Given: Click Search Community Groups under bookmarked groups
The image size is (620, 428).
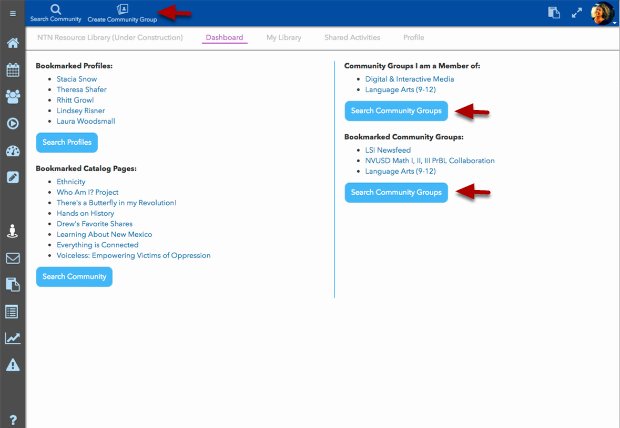Looking at the screenshot, I should tap(396, 192).
